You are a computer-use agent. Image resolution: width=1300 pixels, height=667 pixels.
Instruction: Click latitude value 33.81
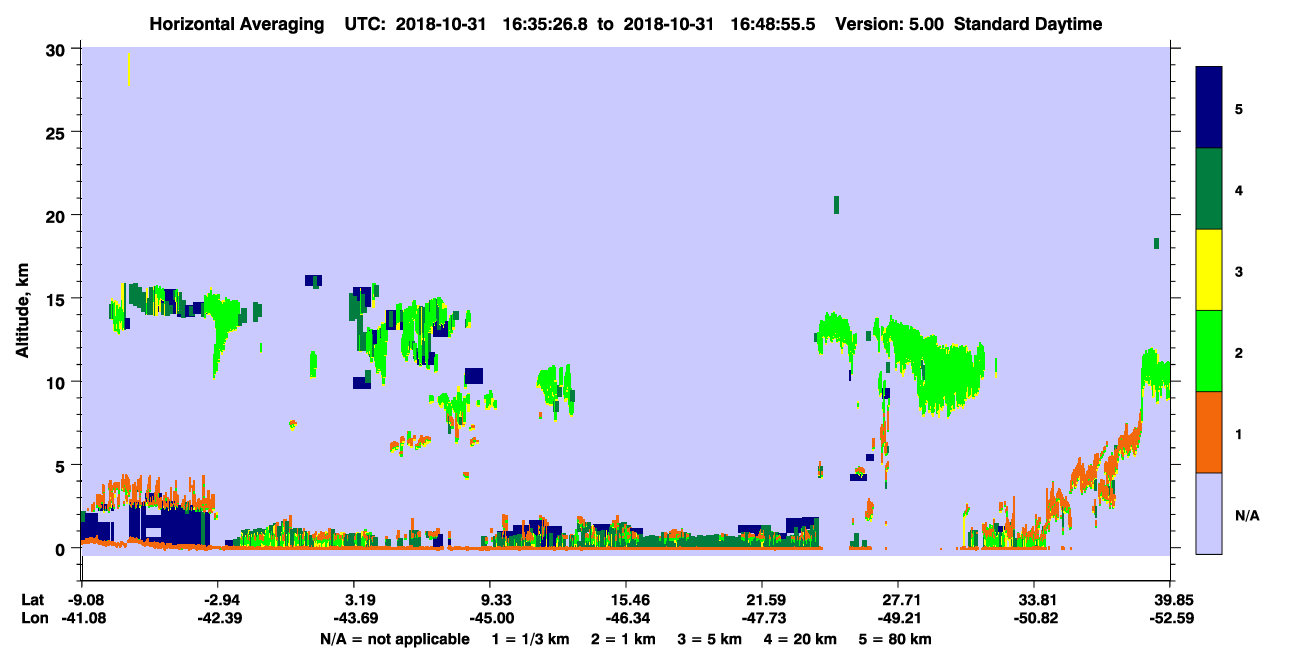(1034, 600)
